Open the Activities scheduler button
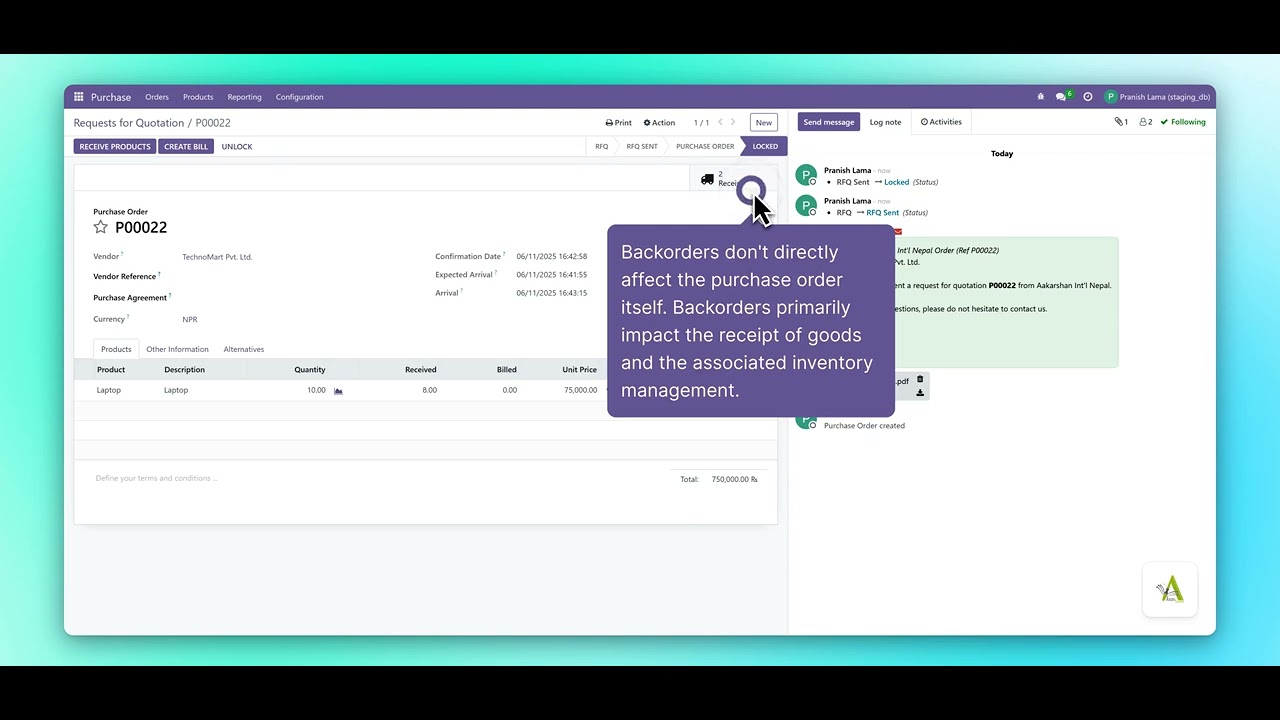Screen dimensions: 1280x720 tap(941, 122)
